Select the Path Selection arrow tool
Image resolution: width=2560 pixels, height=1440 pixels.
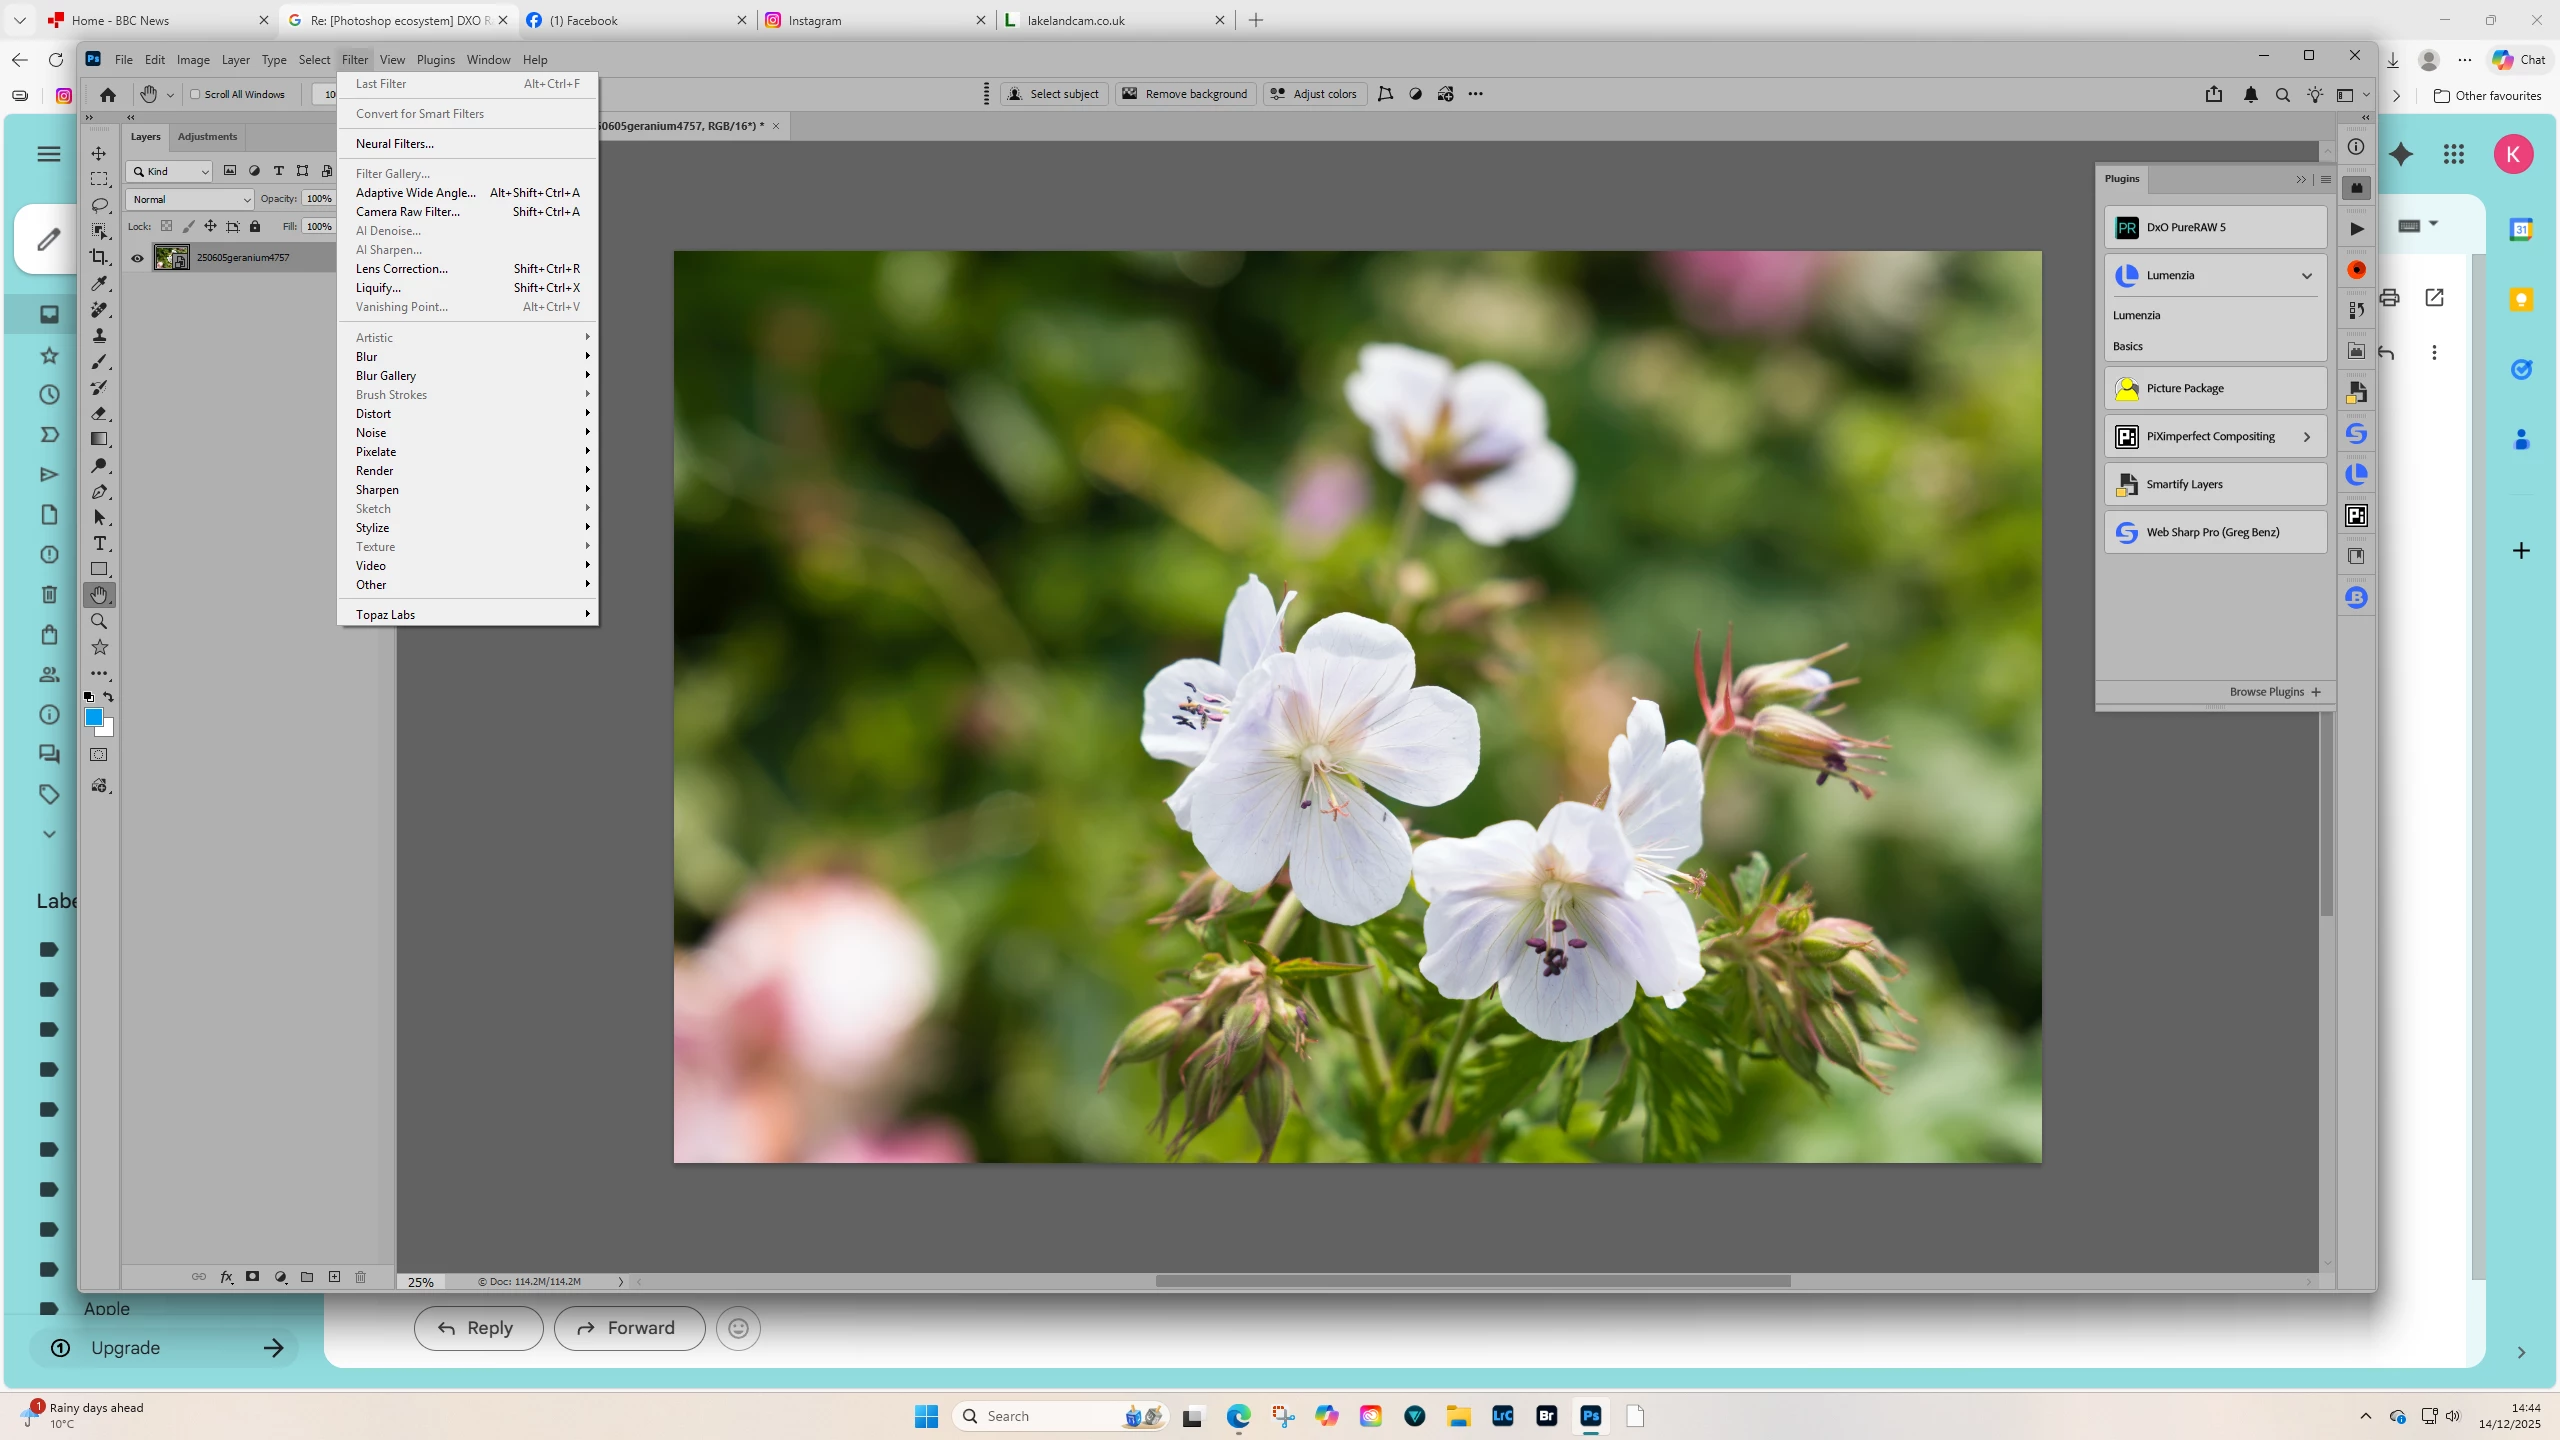pos(99,518)
